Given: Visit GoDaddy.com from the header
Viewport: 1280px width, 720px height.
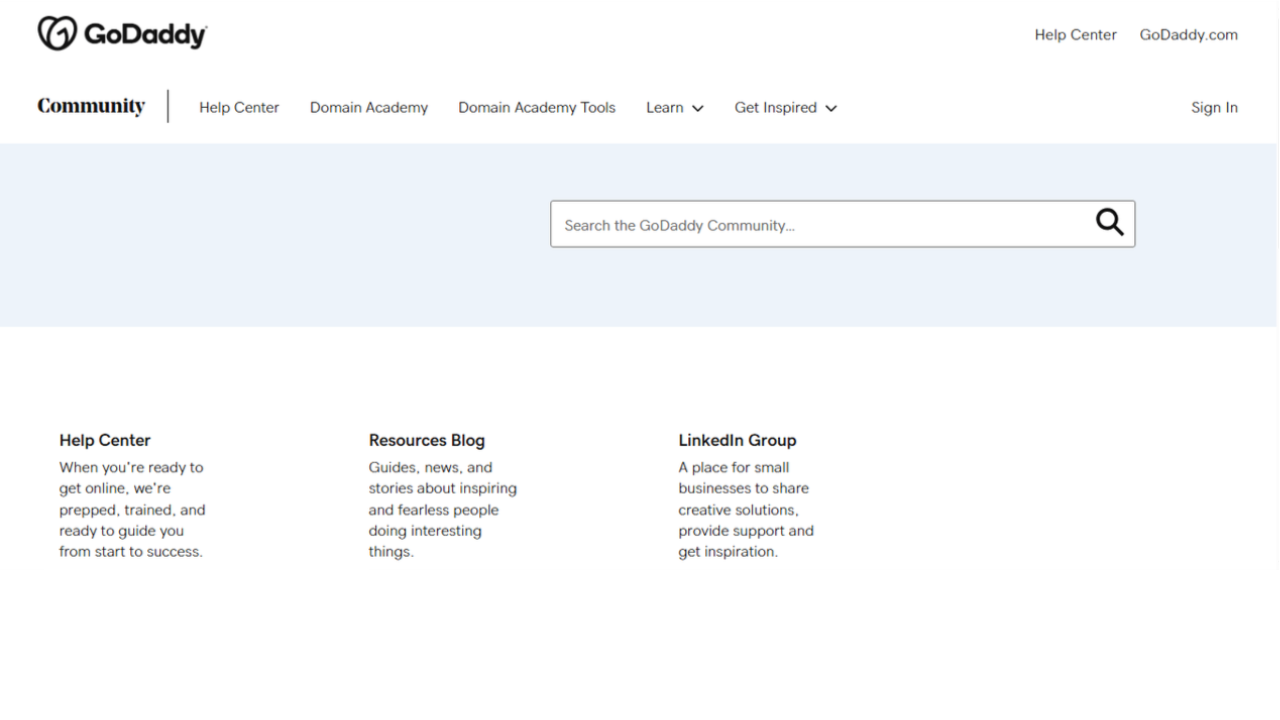Looking at the screenshot, I should click(1188, 34).
